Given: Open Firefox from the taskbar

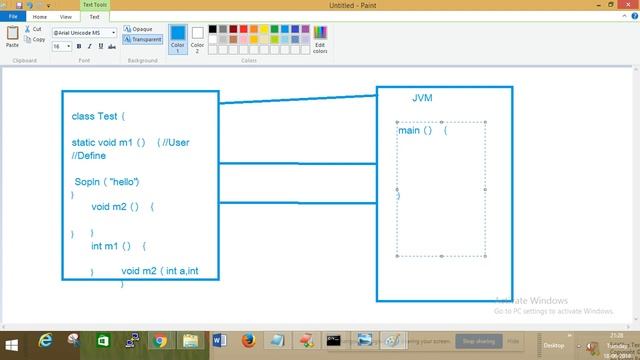Looking at the screenshot, I should point(248,340).
